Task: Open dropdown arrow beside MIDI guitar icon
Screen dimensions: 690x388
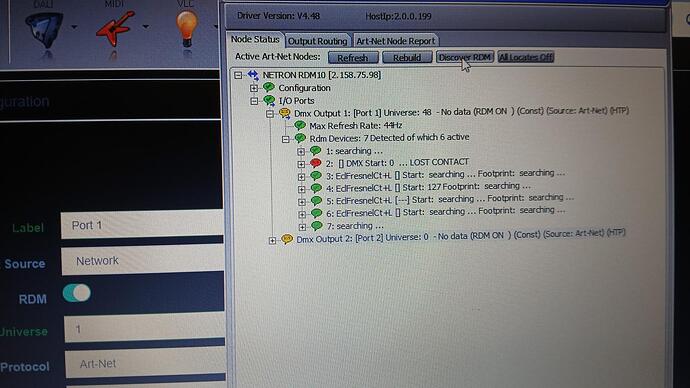Action: pyautogui.click(x=145, y=27)
